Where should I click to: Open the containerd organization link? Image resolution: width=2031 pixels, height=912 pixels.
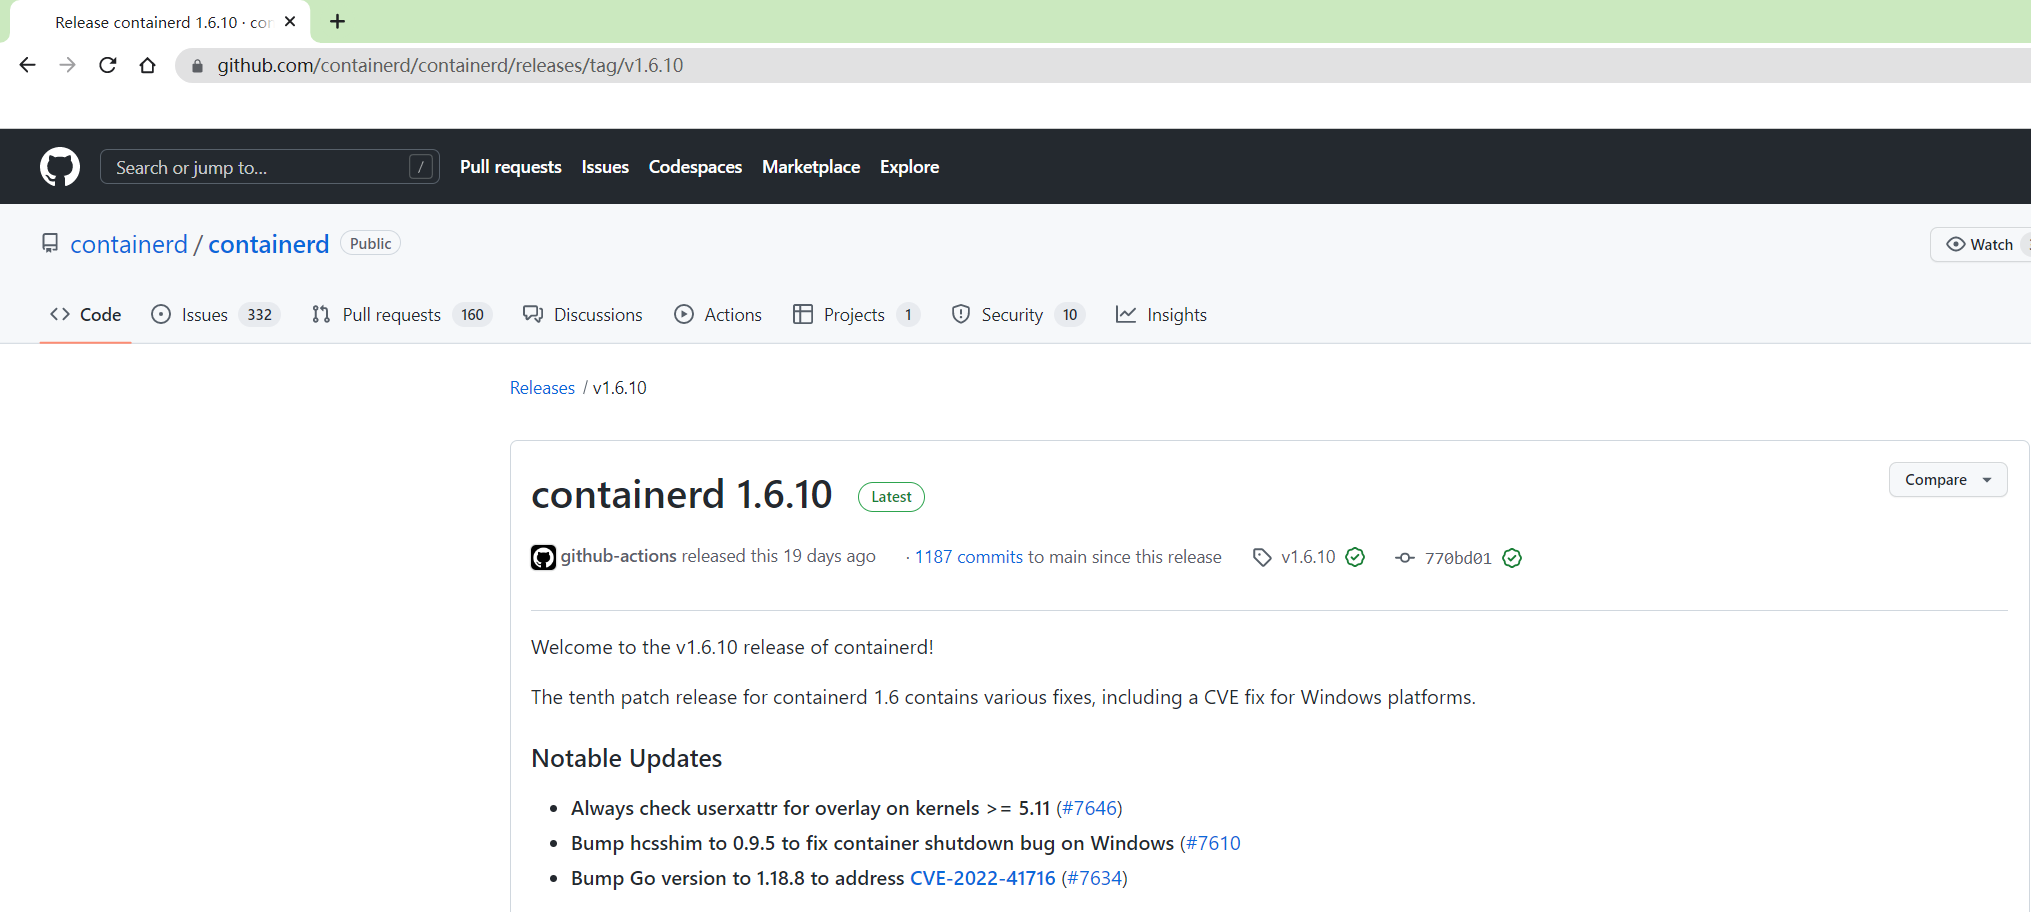coord(129,244)
